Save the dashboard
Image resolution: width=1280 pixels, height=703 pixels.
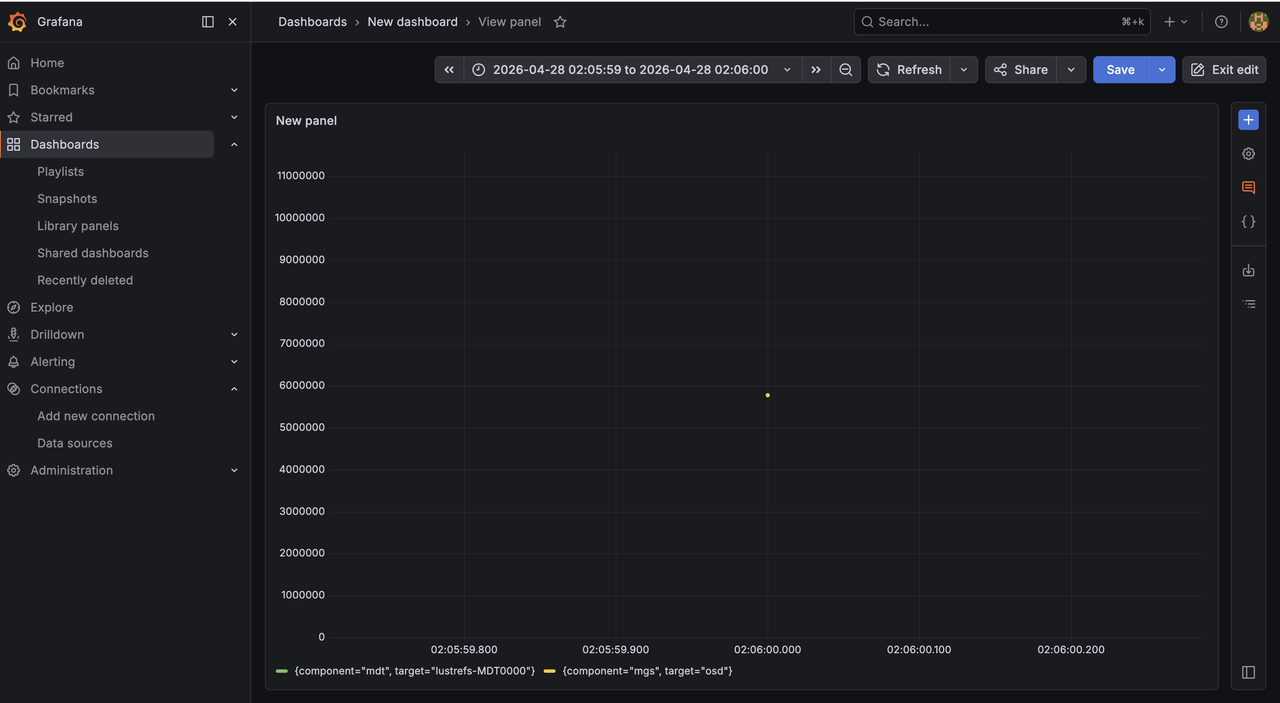[x=1120, y=69]
